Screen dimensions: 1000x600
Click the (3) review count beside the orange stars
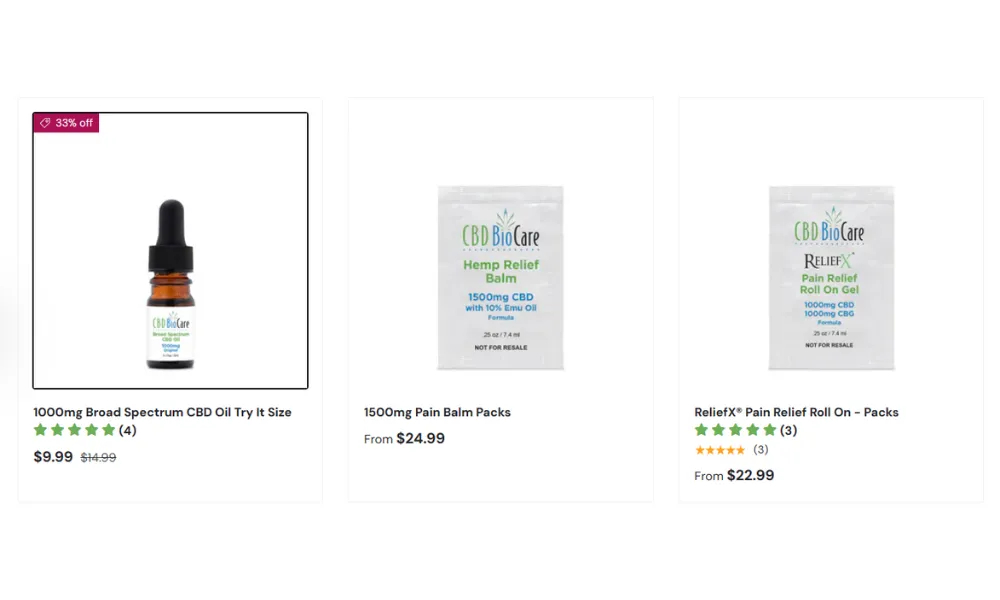pyautogui.click(x=760, y=450)
